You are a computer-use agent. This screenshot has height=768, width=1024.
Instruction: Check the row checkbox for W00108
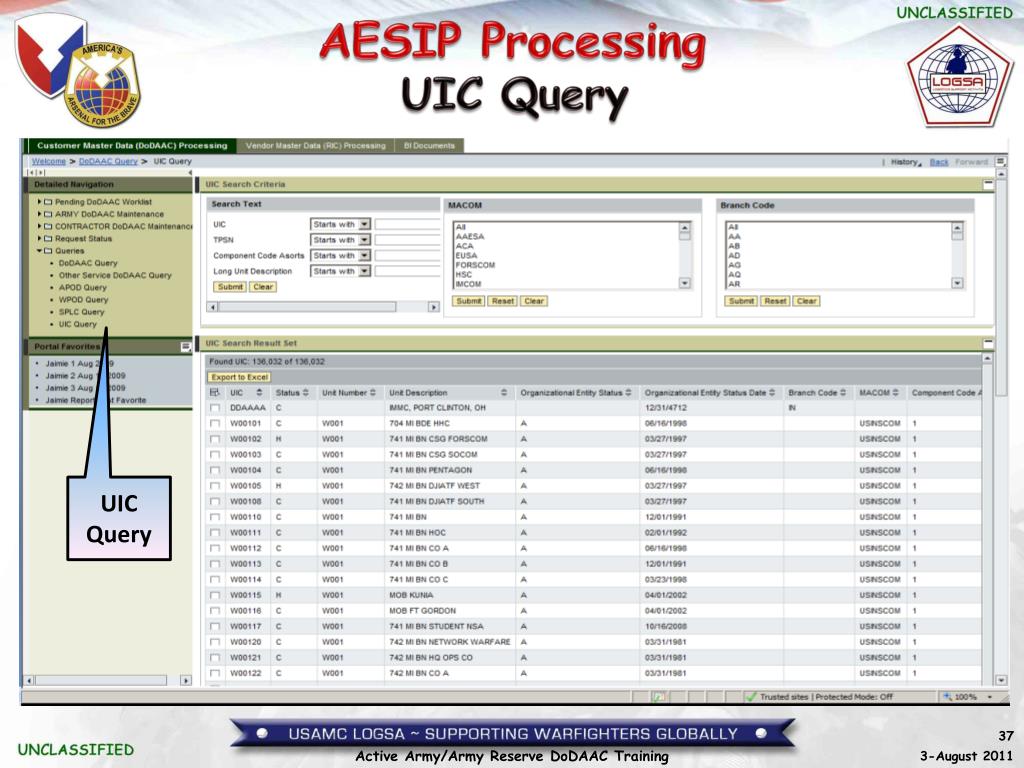pyautogui.click(x=215, y=502)
